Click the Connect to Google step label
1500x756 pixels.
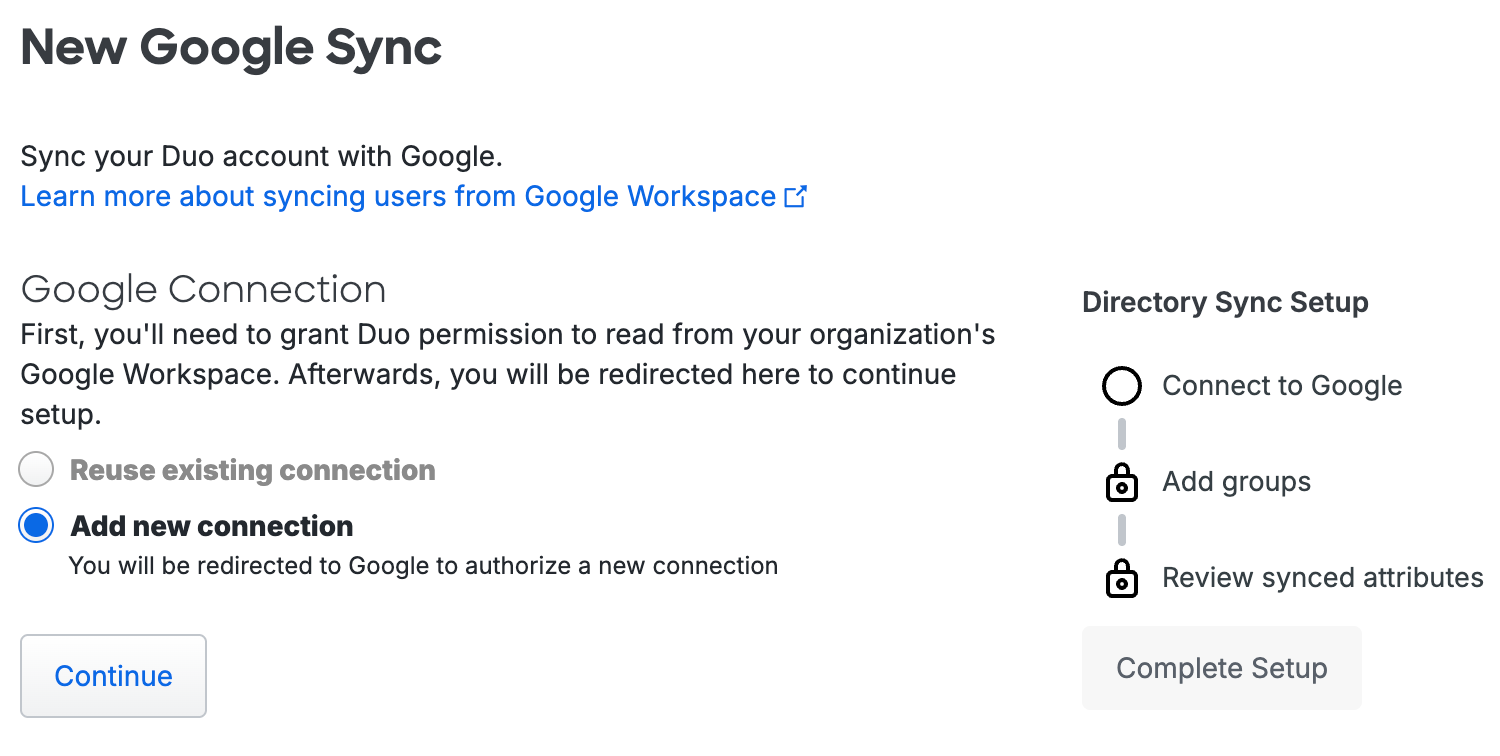pyautogui.click(x=1282, y=385)
